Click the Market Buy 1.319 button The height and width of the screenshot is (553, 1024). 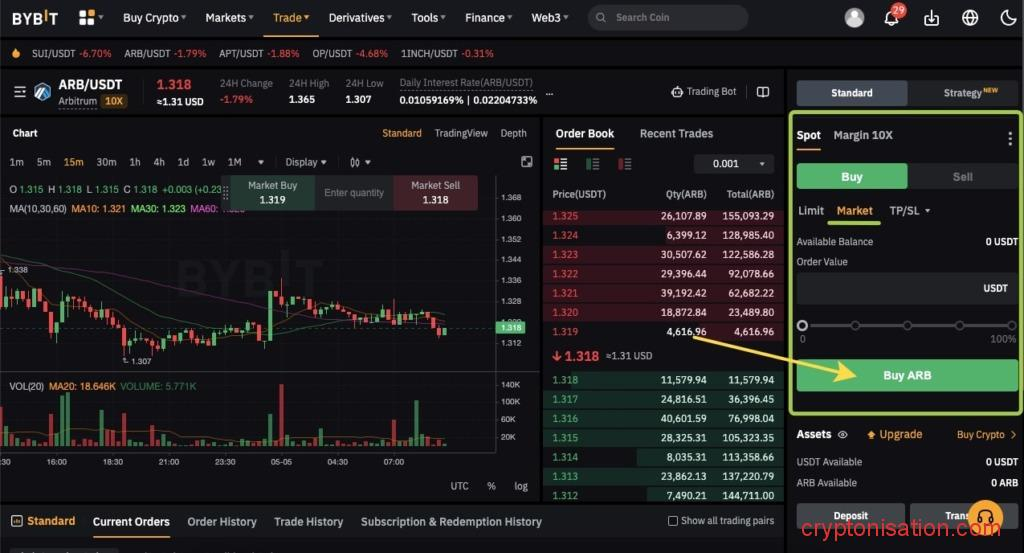[x=272, y=193]
